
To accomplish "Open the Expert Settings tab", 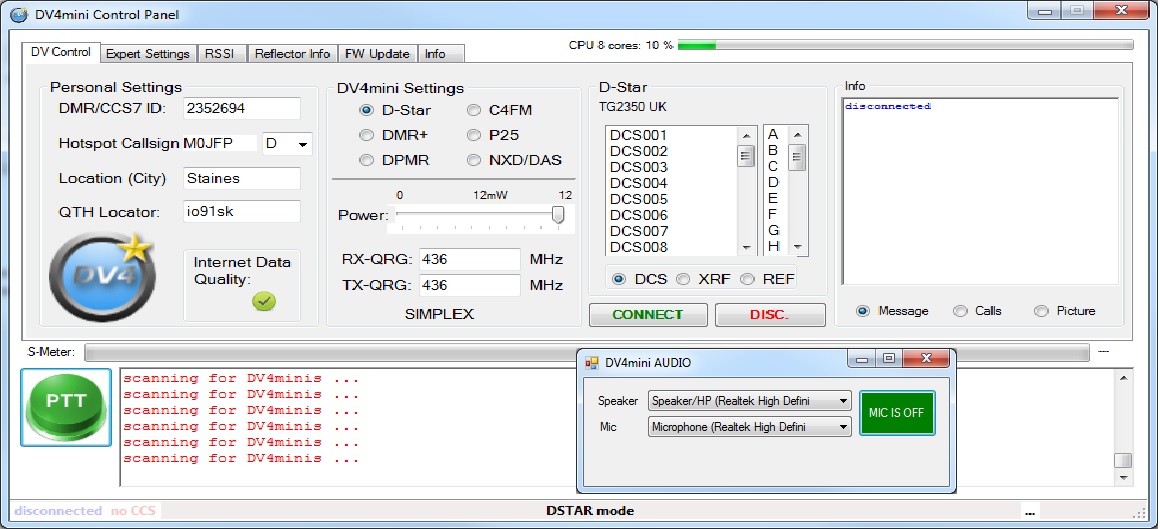I will 148,54.
